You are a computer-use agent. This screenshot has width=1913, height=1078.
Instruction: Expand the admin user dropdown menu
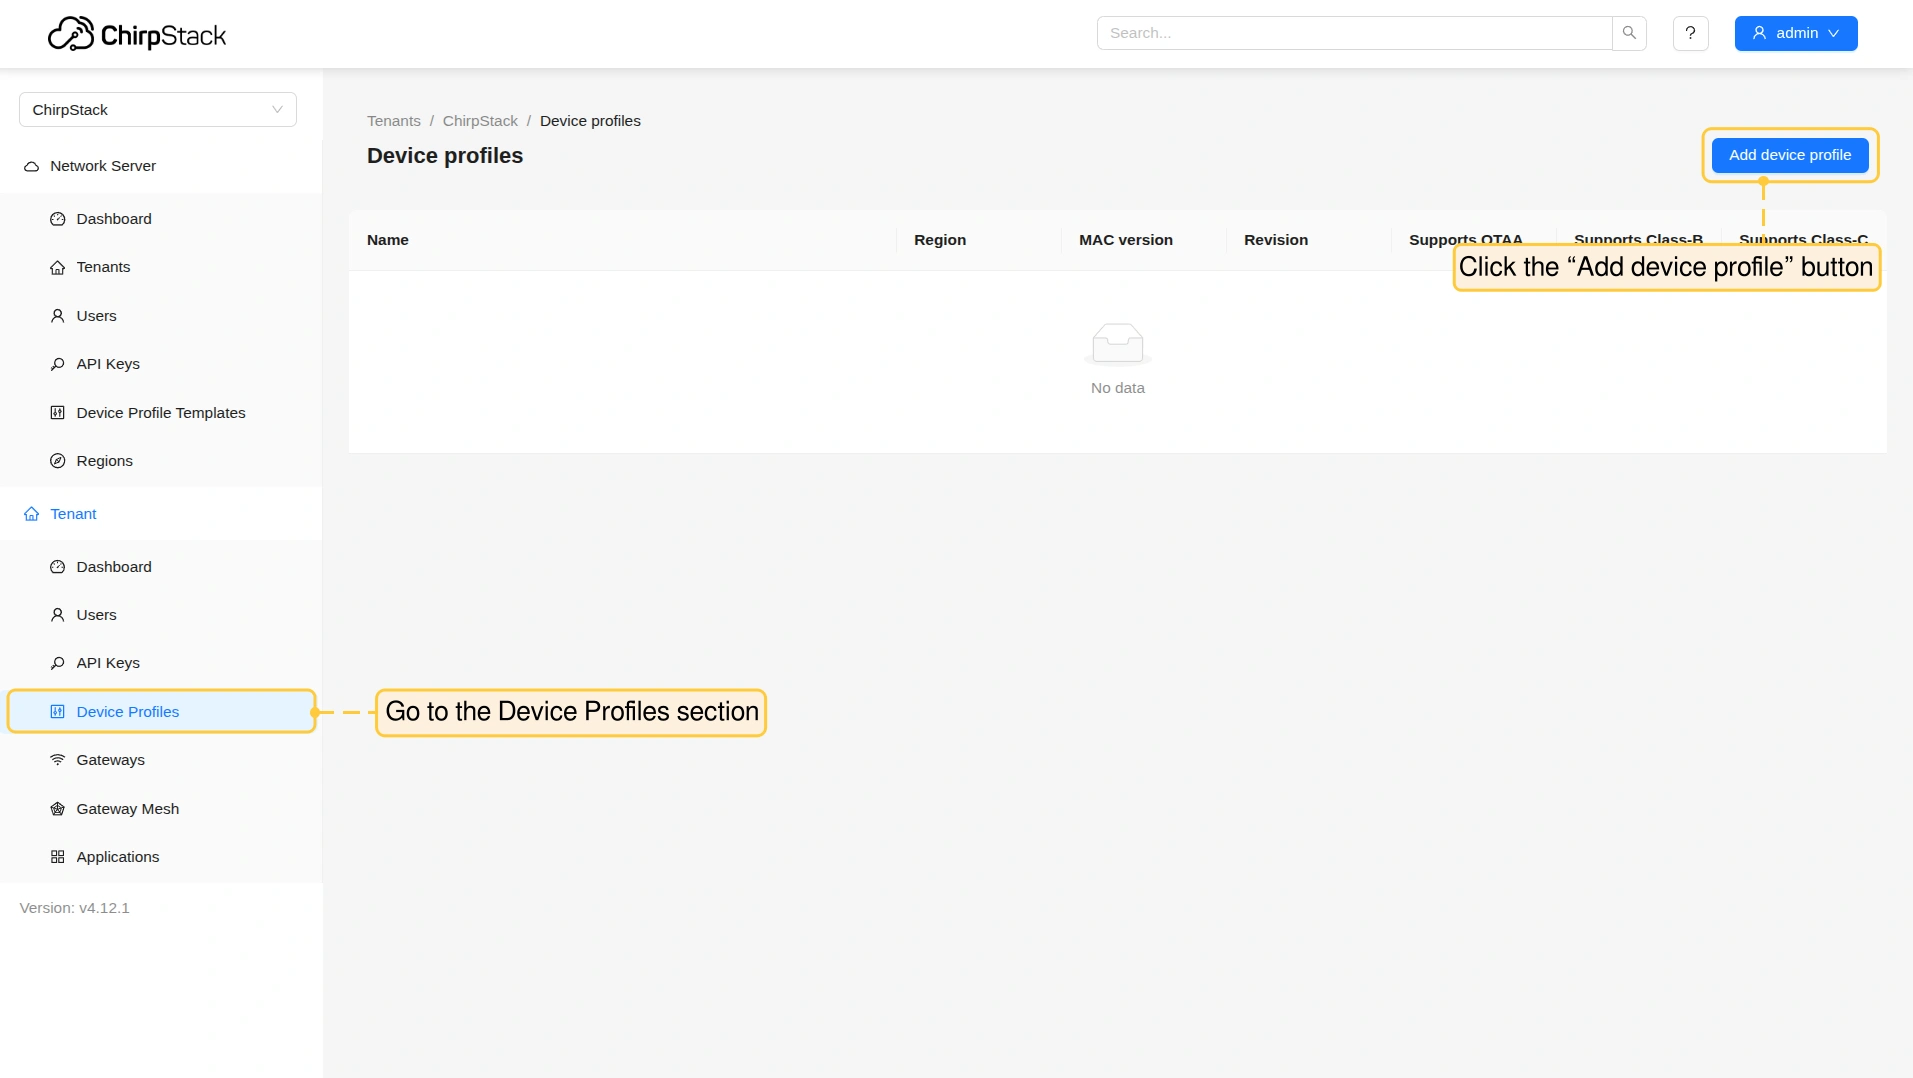tap(1795, 33)
